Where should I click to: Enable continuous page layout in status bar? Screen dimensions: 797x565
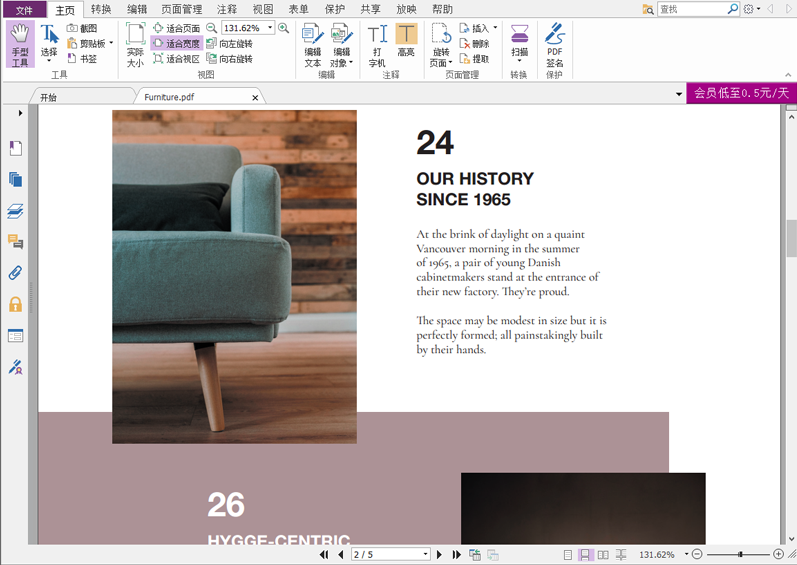point(586,555)
